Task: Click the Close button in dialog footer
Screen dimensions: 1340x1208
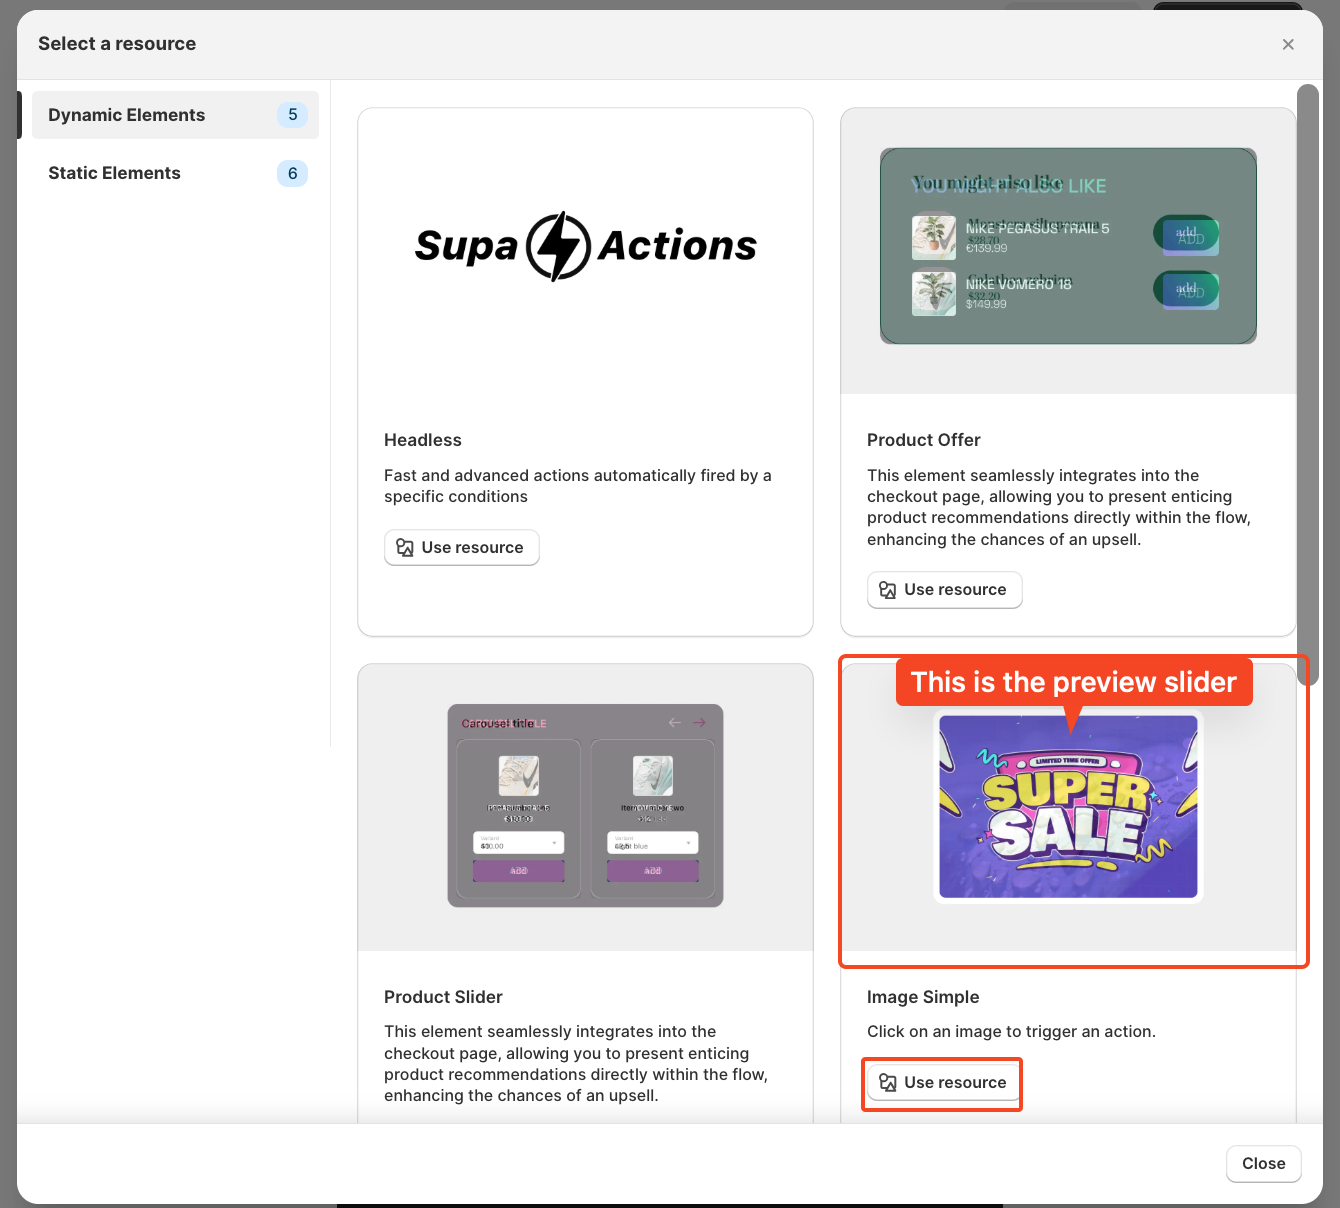Action: 1264,1163
